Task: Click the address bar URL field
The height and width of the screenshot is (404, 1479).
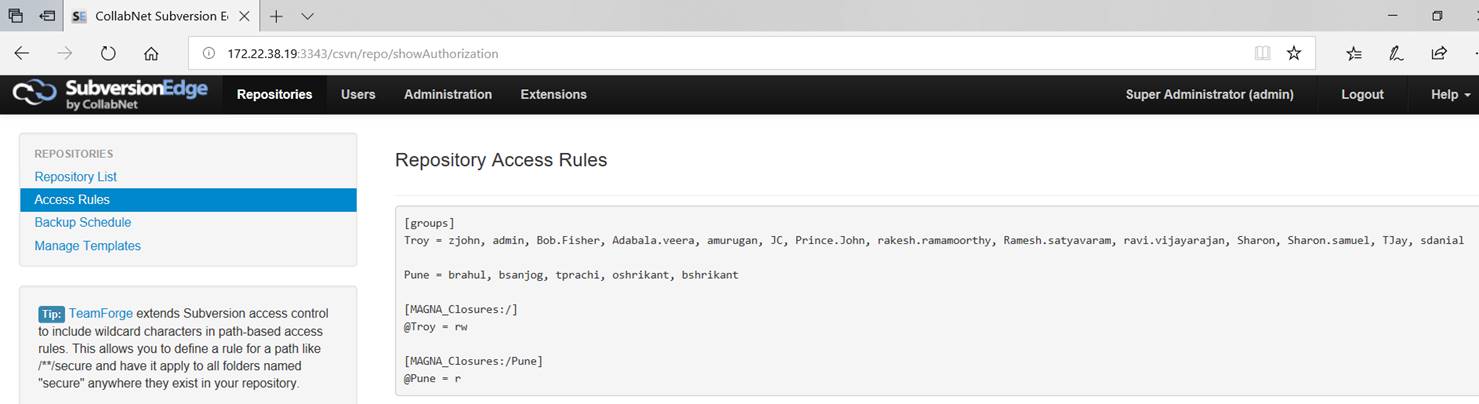Action: [720, 53]
